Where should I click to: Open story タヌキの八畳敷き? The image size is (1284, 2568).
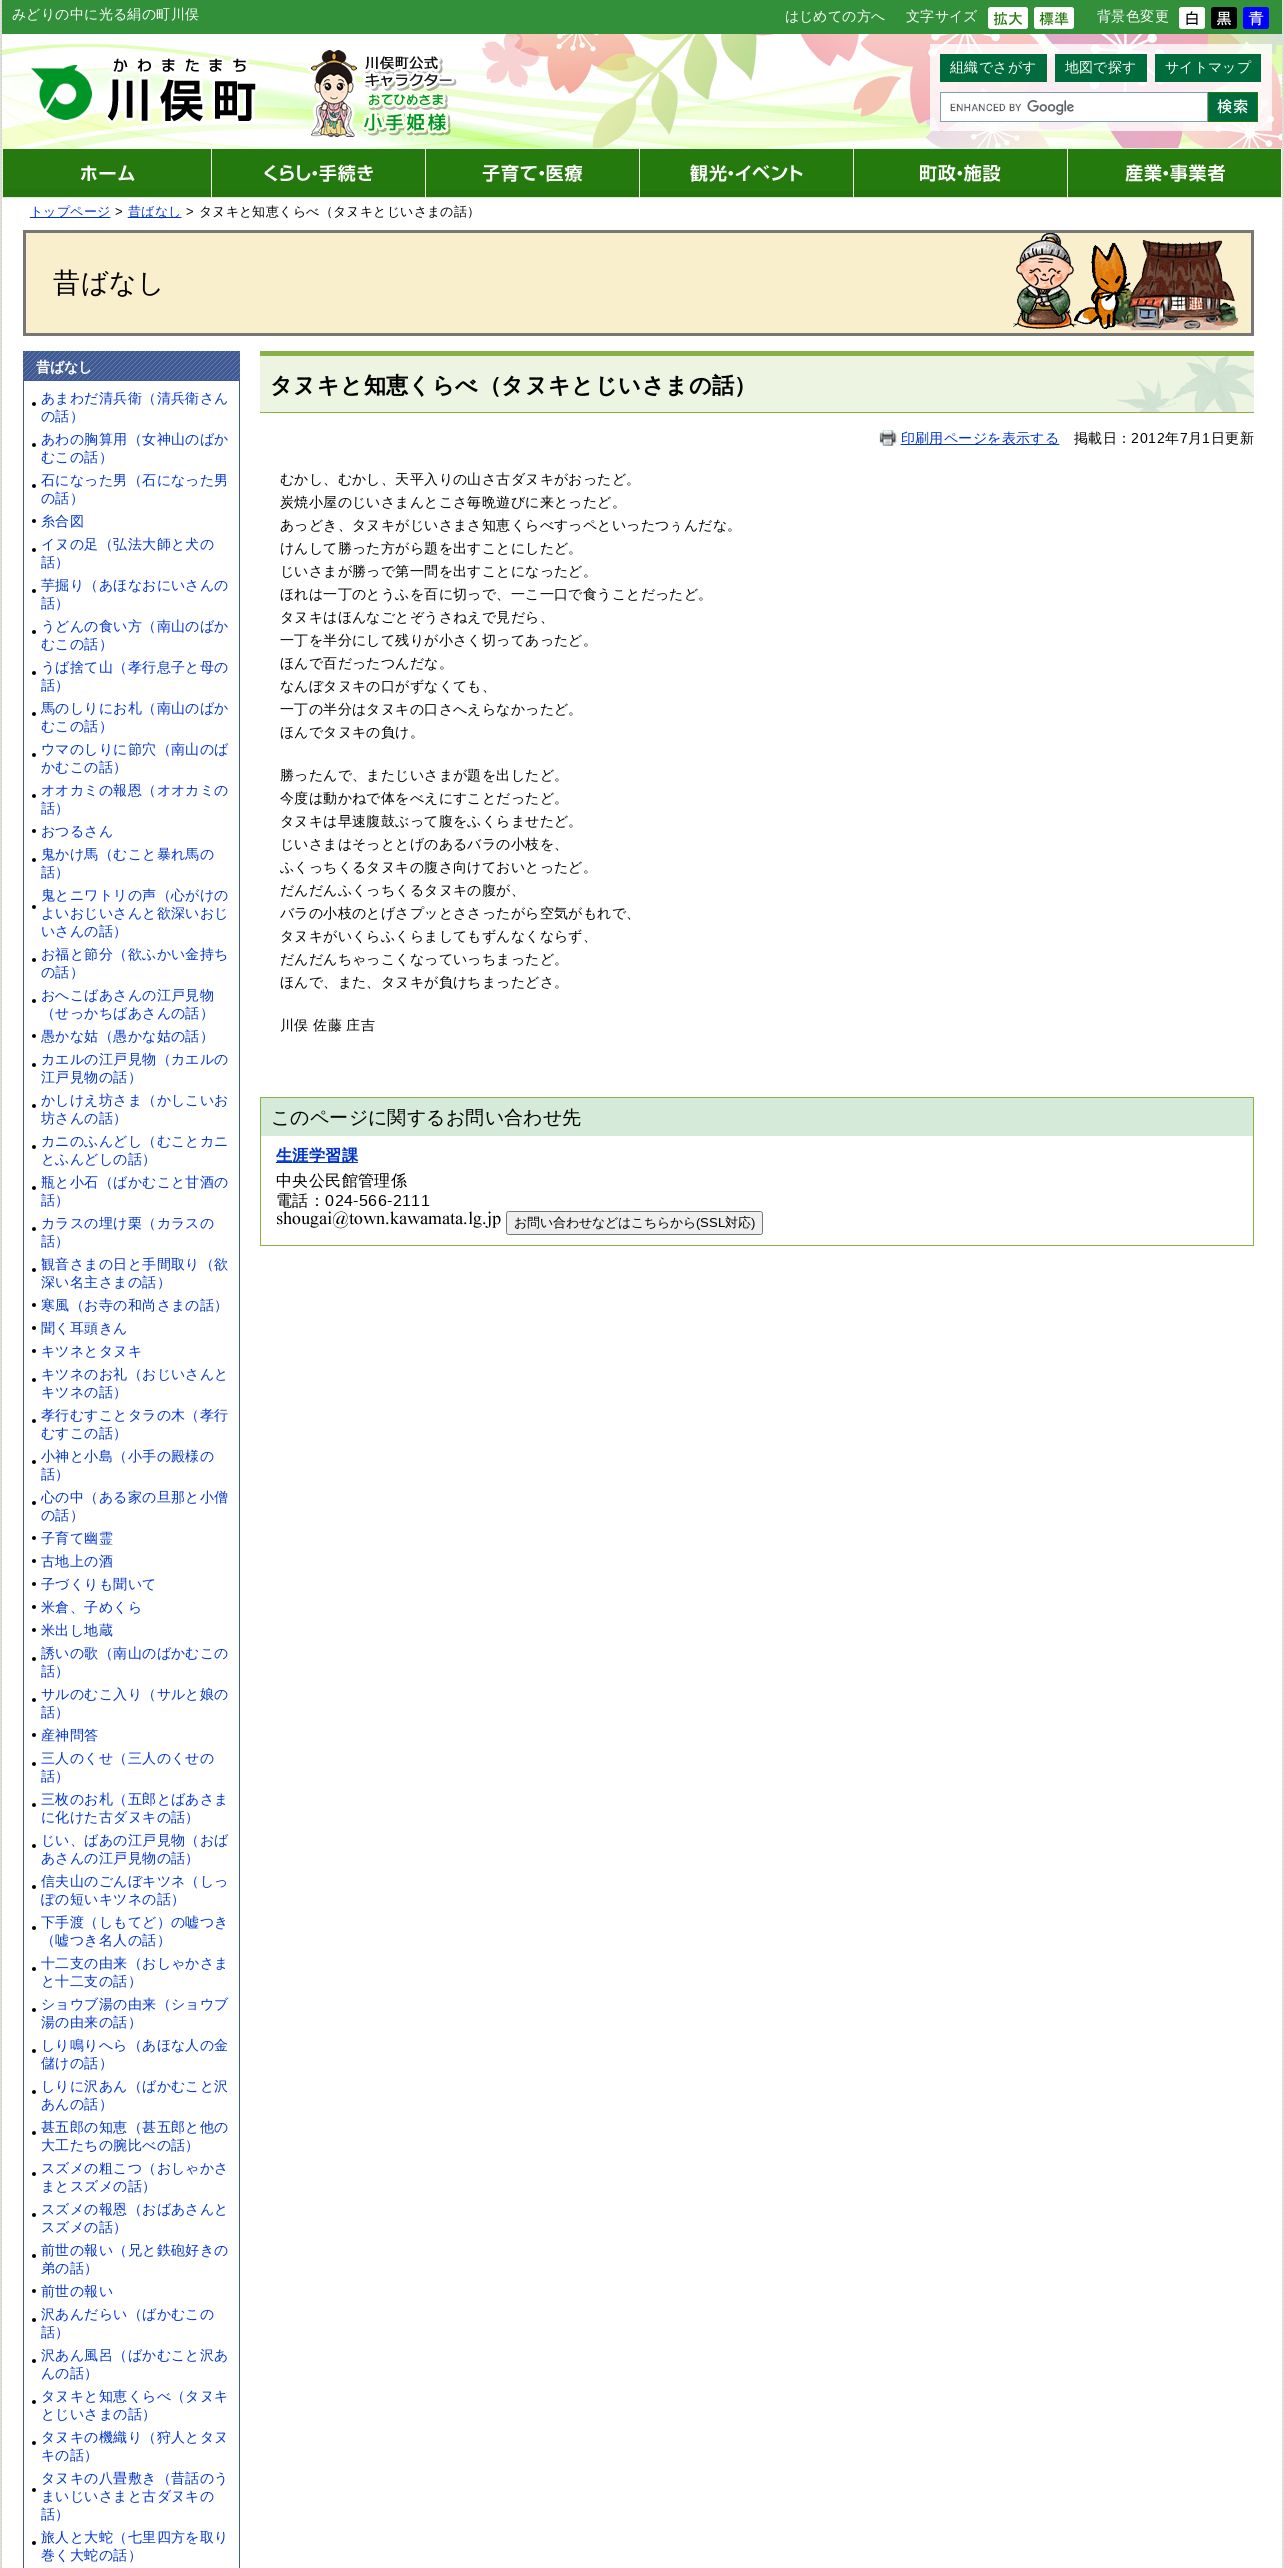(x=134, y=2496)
